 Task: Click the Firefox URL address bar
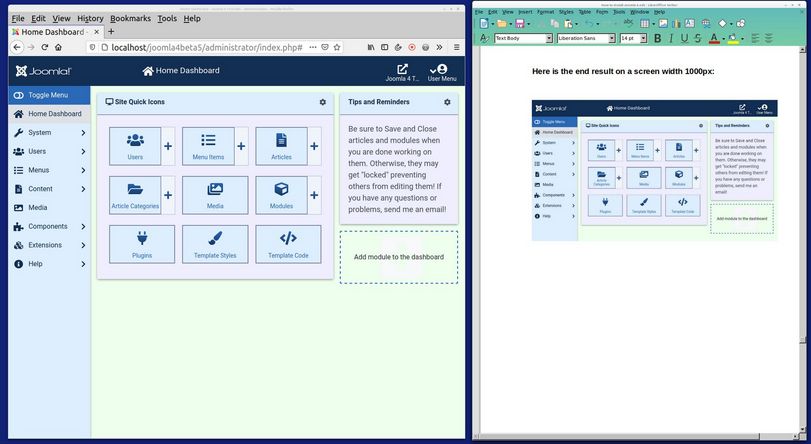(x=210, y=47)
